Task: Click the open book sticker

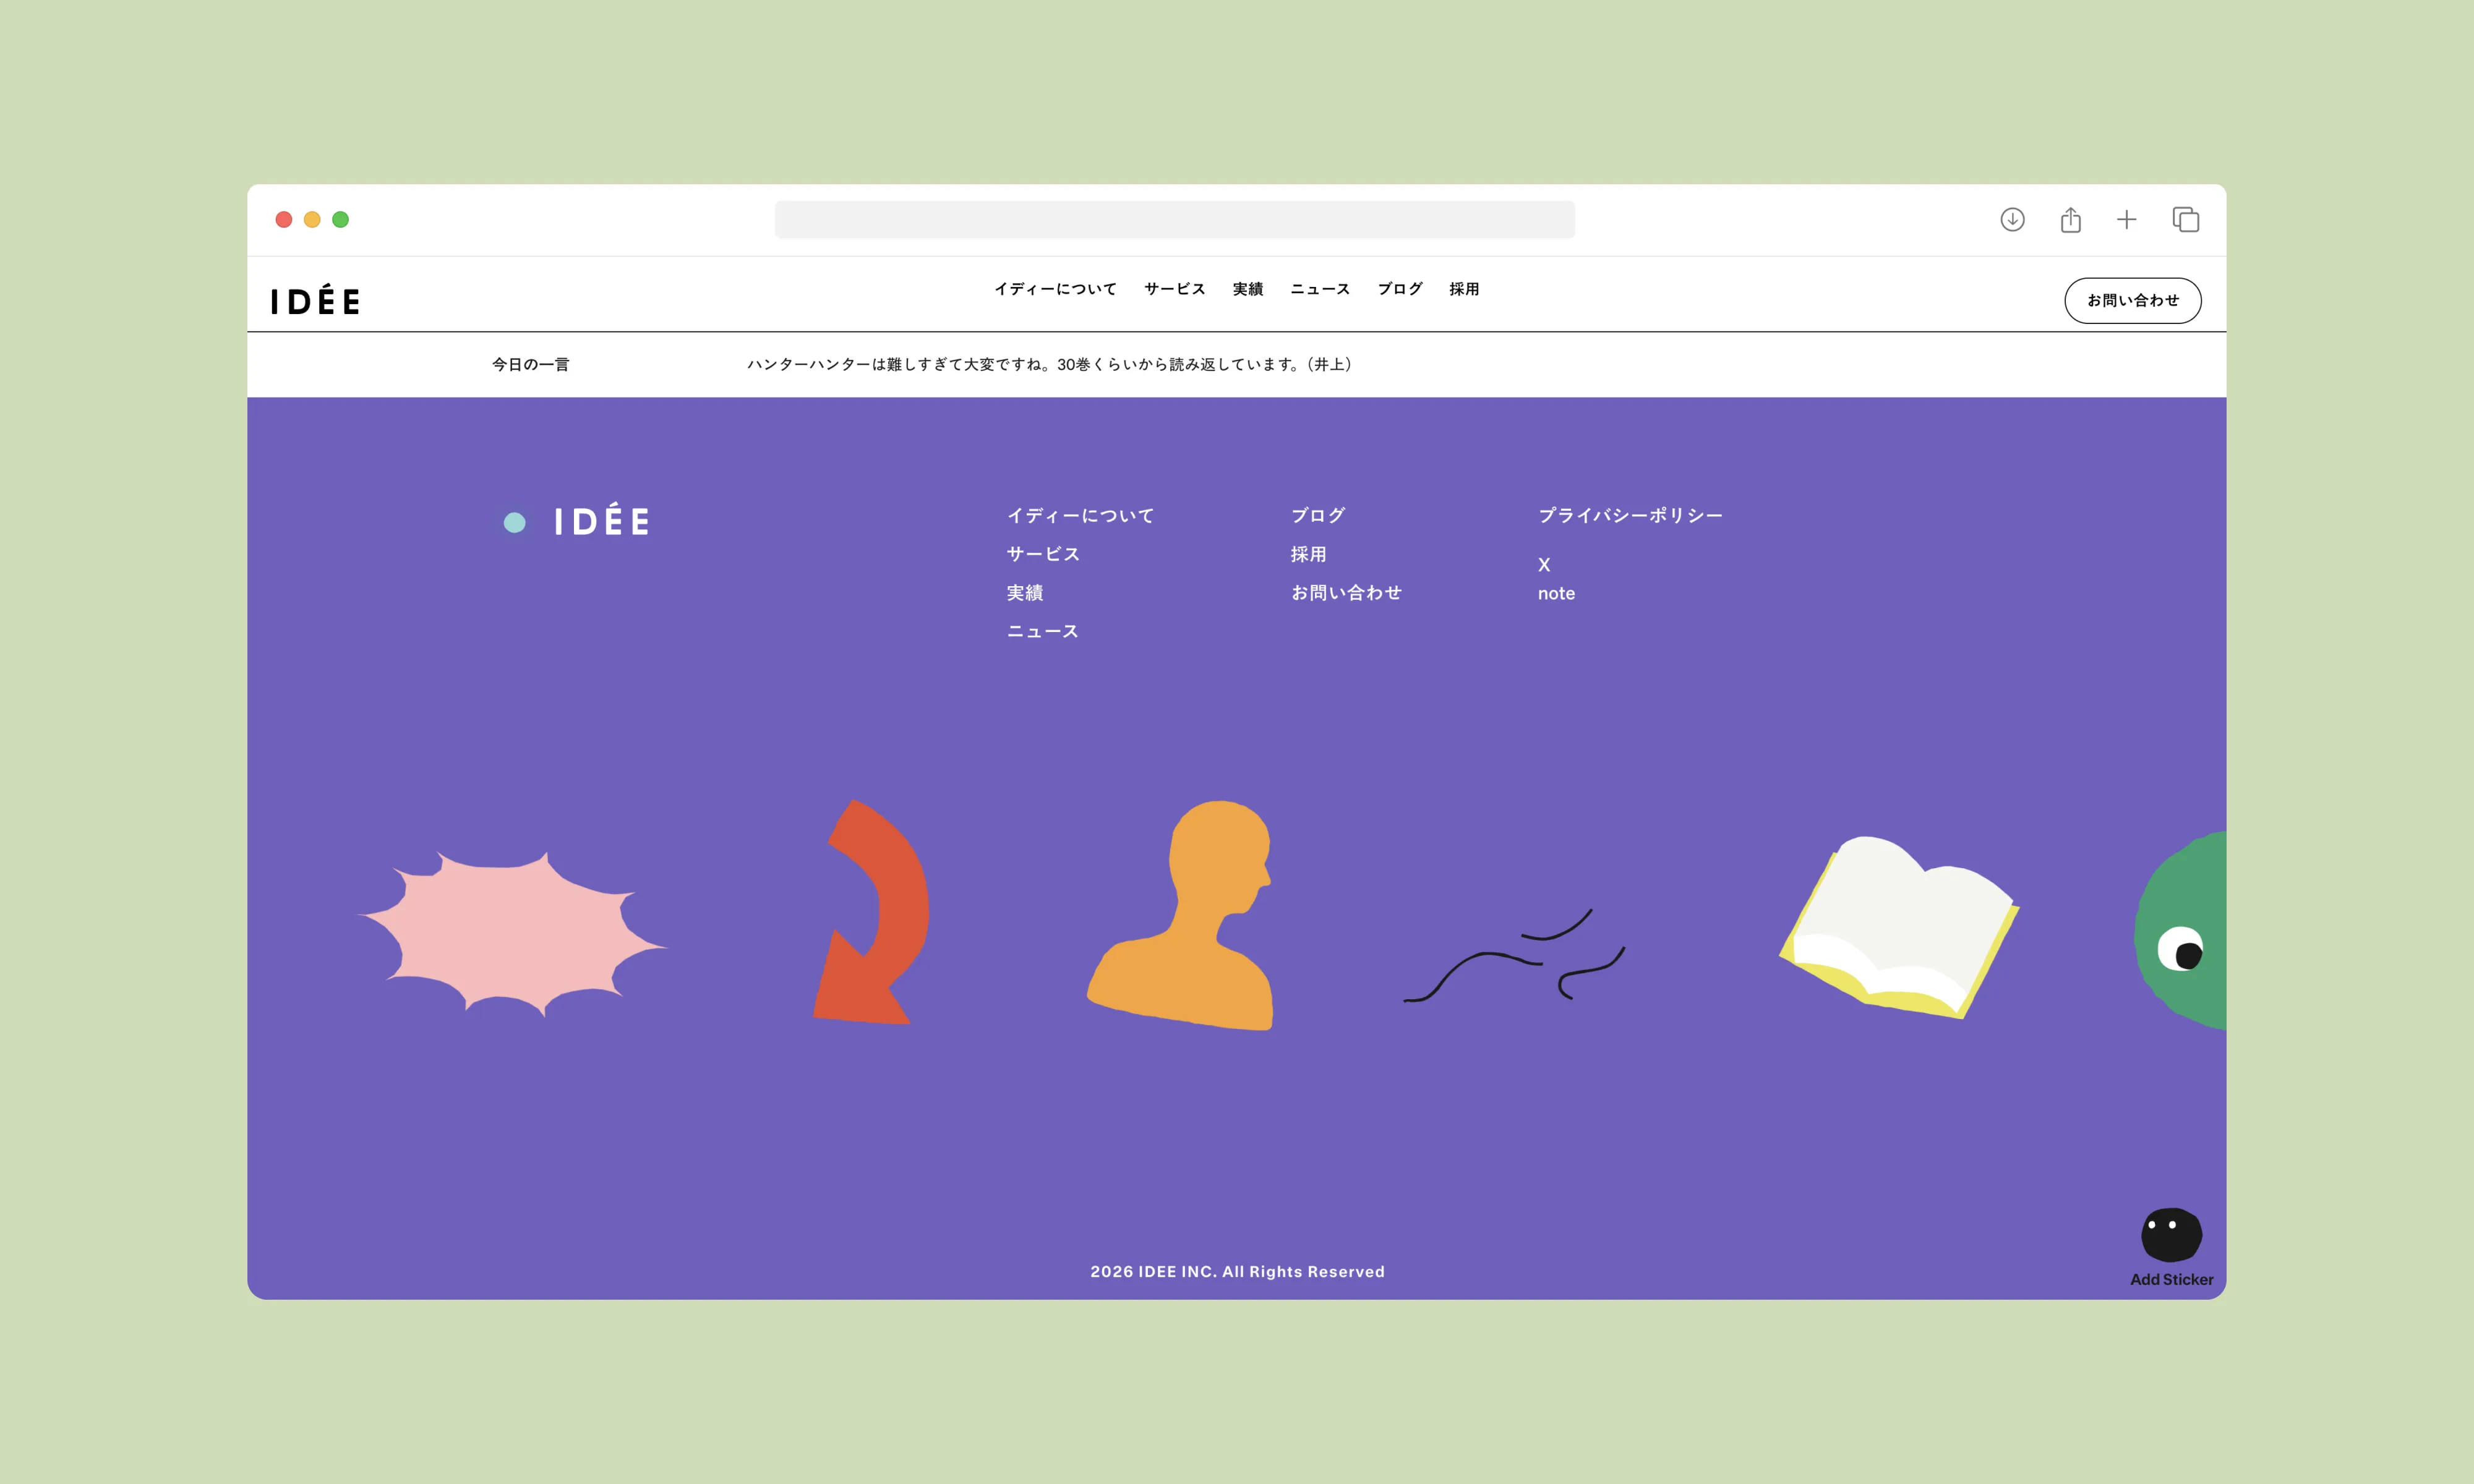Action: point(1898,927)
